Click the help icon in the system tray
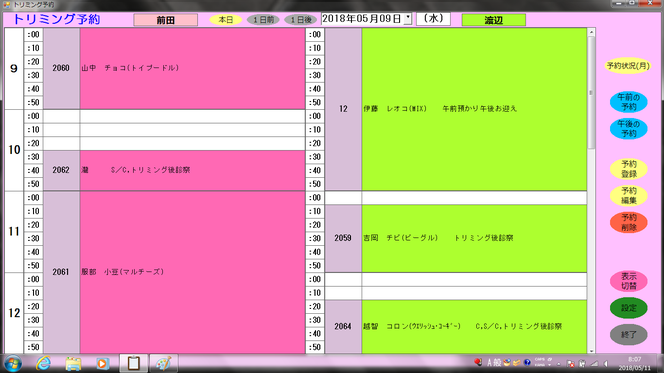The image size is (664, 373). pos(527,362)
